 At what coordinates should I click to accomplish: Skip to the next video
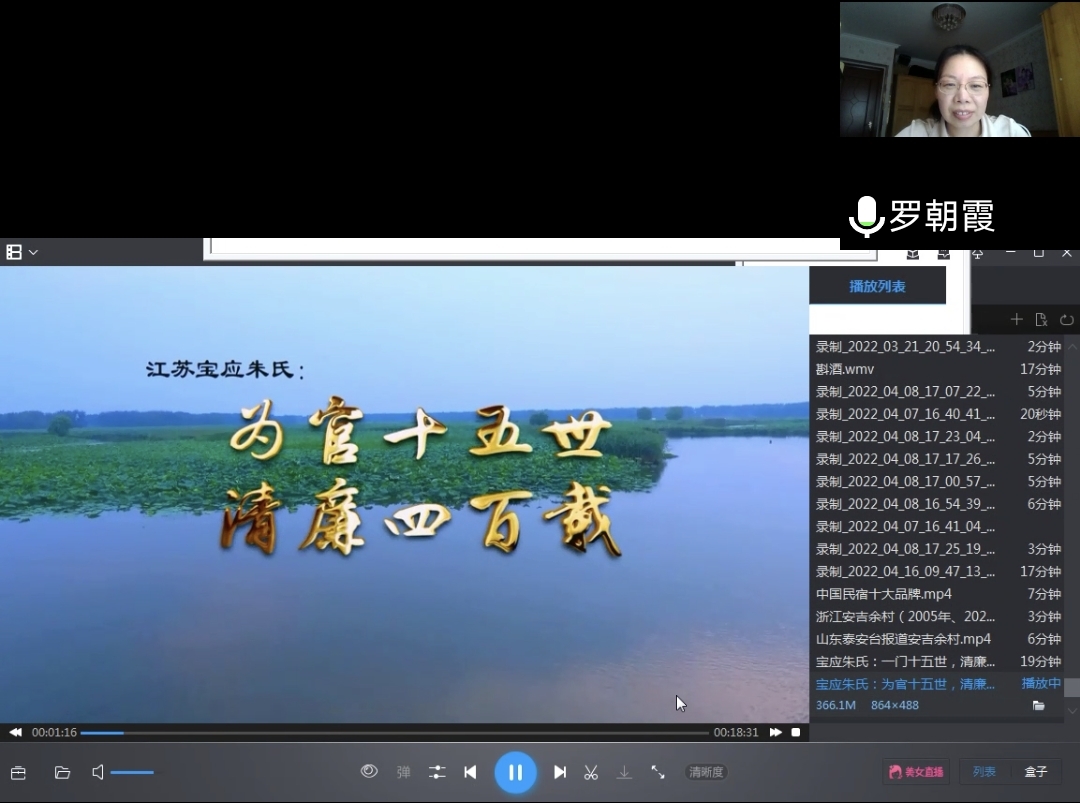(560, 772)
